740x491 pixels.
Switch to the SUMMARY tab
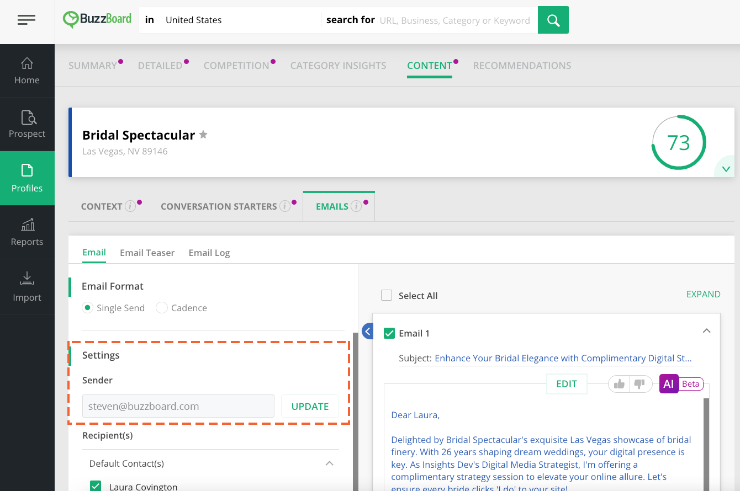[92, 66]
